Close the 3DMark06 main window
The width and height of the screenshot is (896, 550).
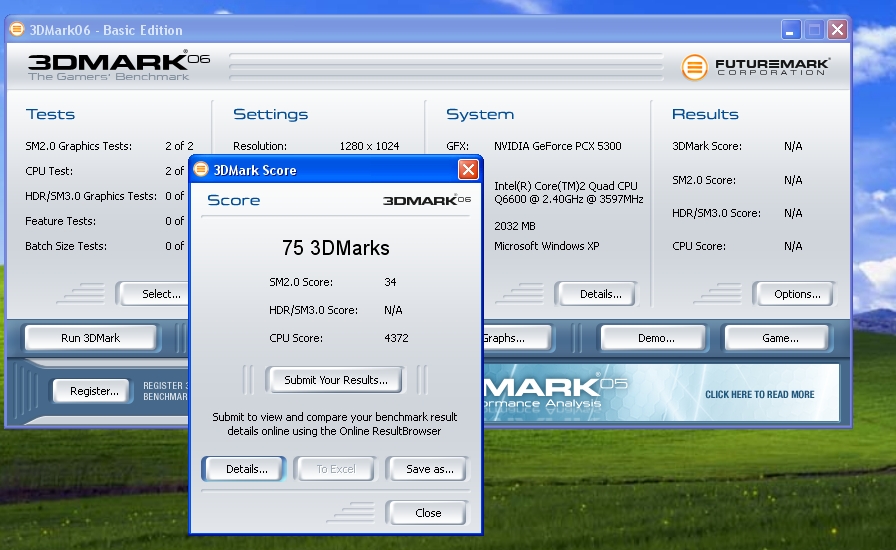(838, 30)
